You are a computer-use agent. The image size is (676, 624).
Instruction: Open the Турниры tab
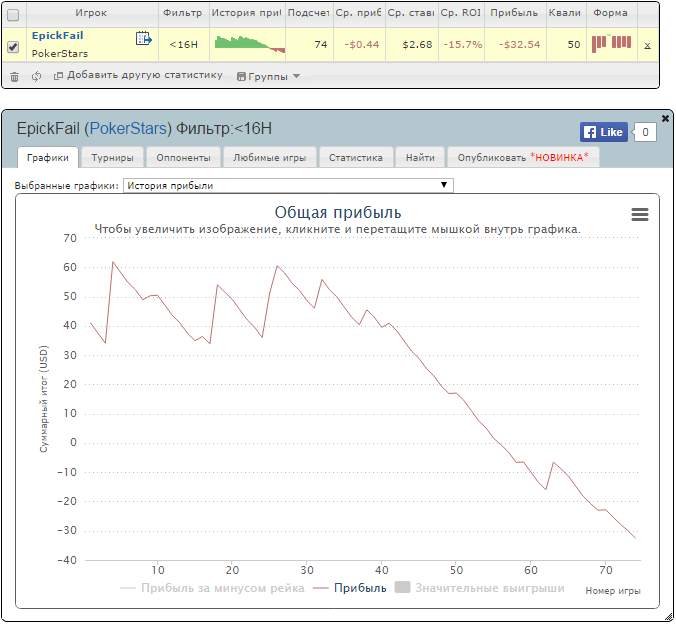pos(112,157)
